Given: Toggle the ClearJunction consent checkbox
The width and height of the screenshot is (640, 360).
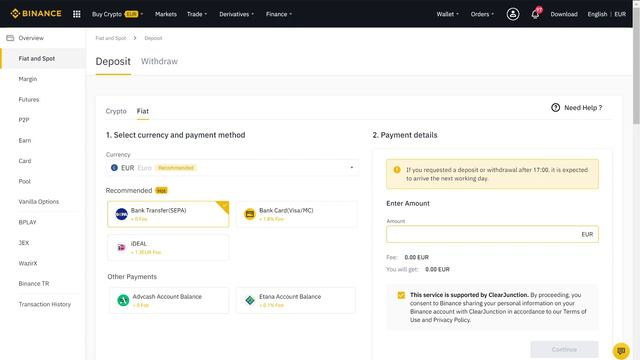Looking at the screenshot, I should [401, 295].
